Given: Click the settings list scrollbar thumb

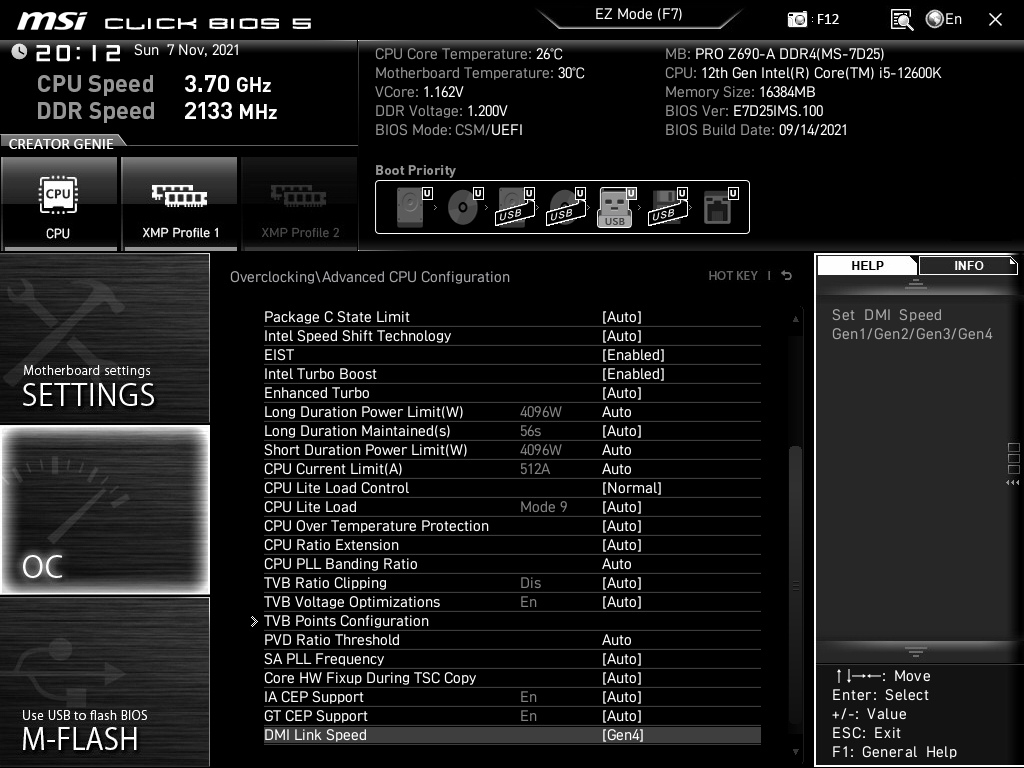Looking at the screenshot, I should coord(795,584).
